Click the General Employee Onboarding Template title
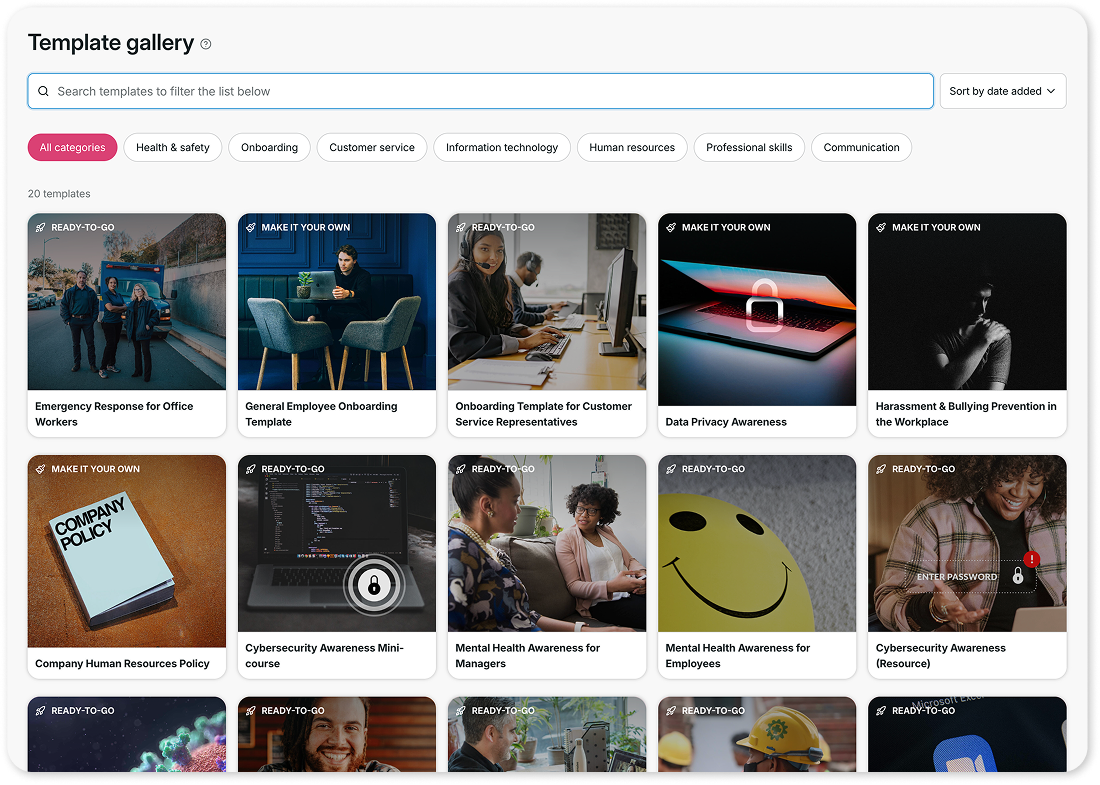1100x785 pixels. point(321,414)
